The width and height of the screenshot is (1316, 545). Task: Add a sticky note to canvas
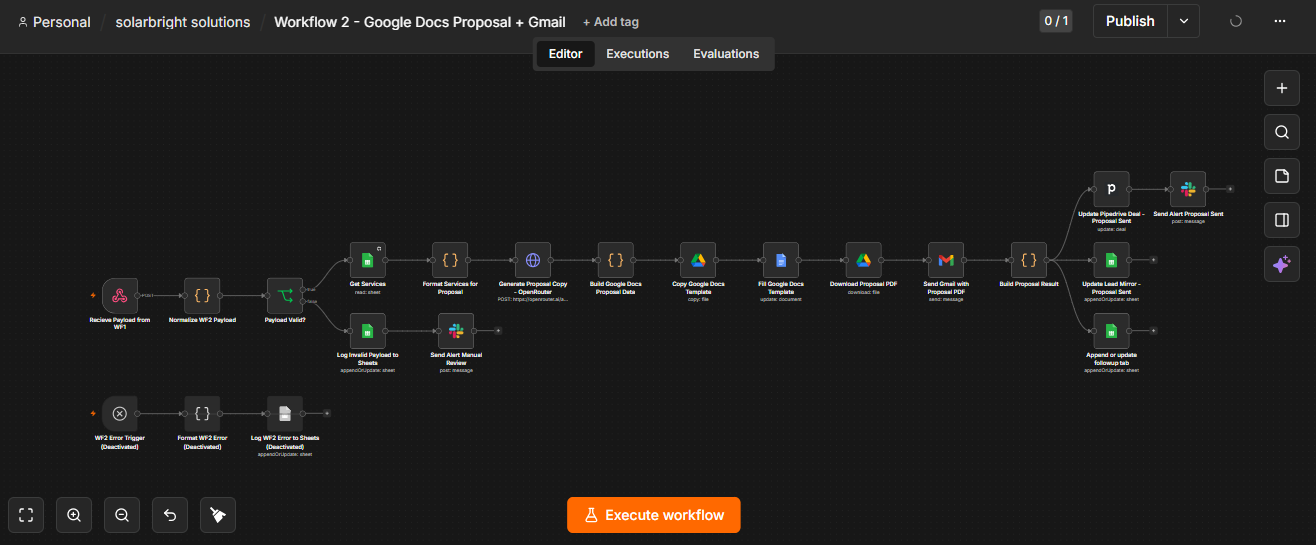pyautogui.click(x=1282, y=176)
